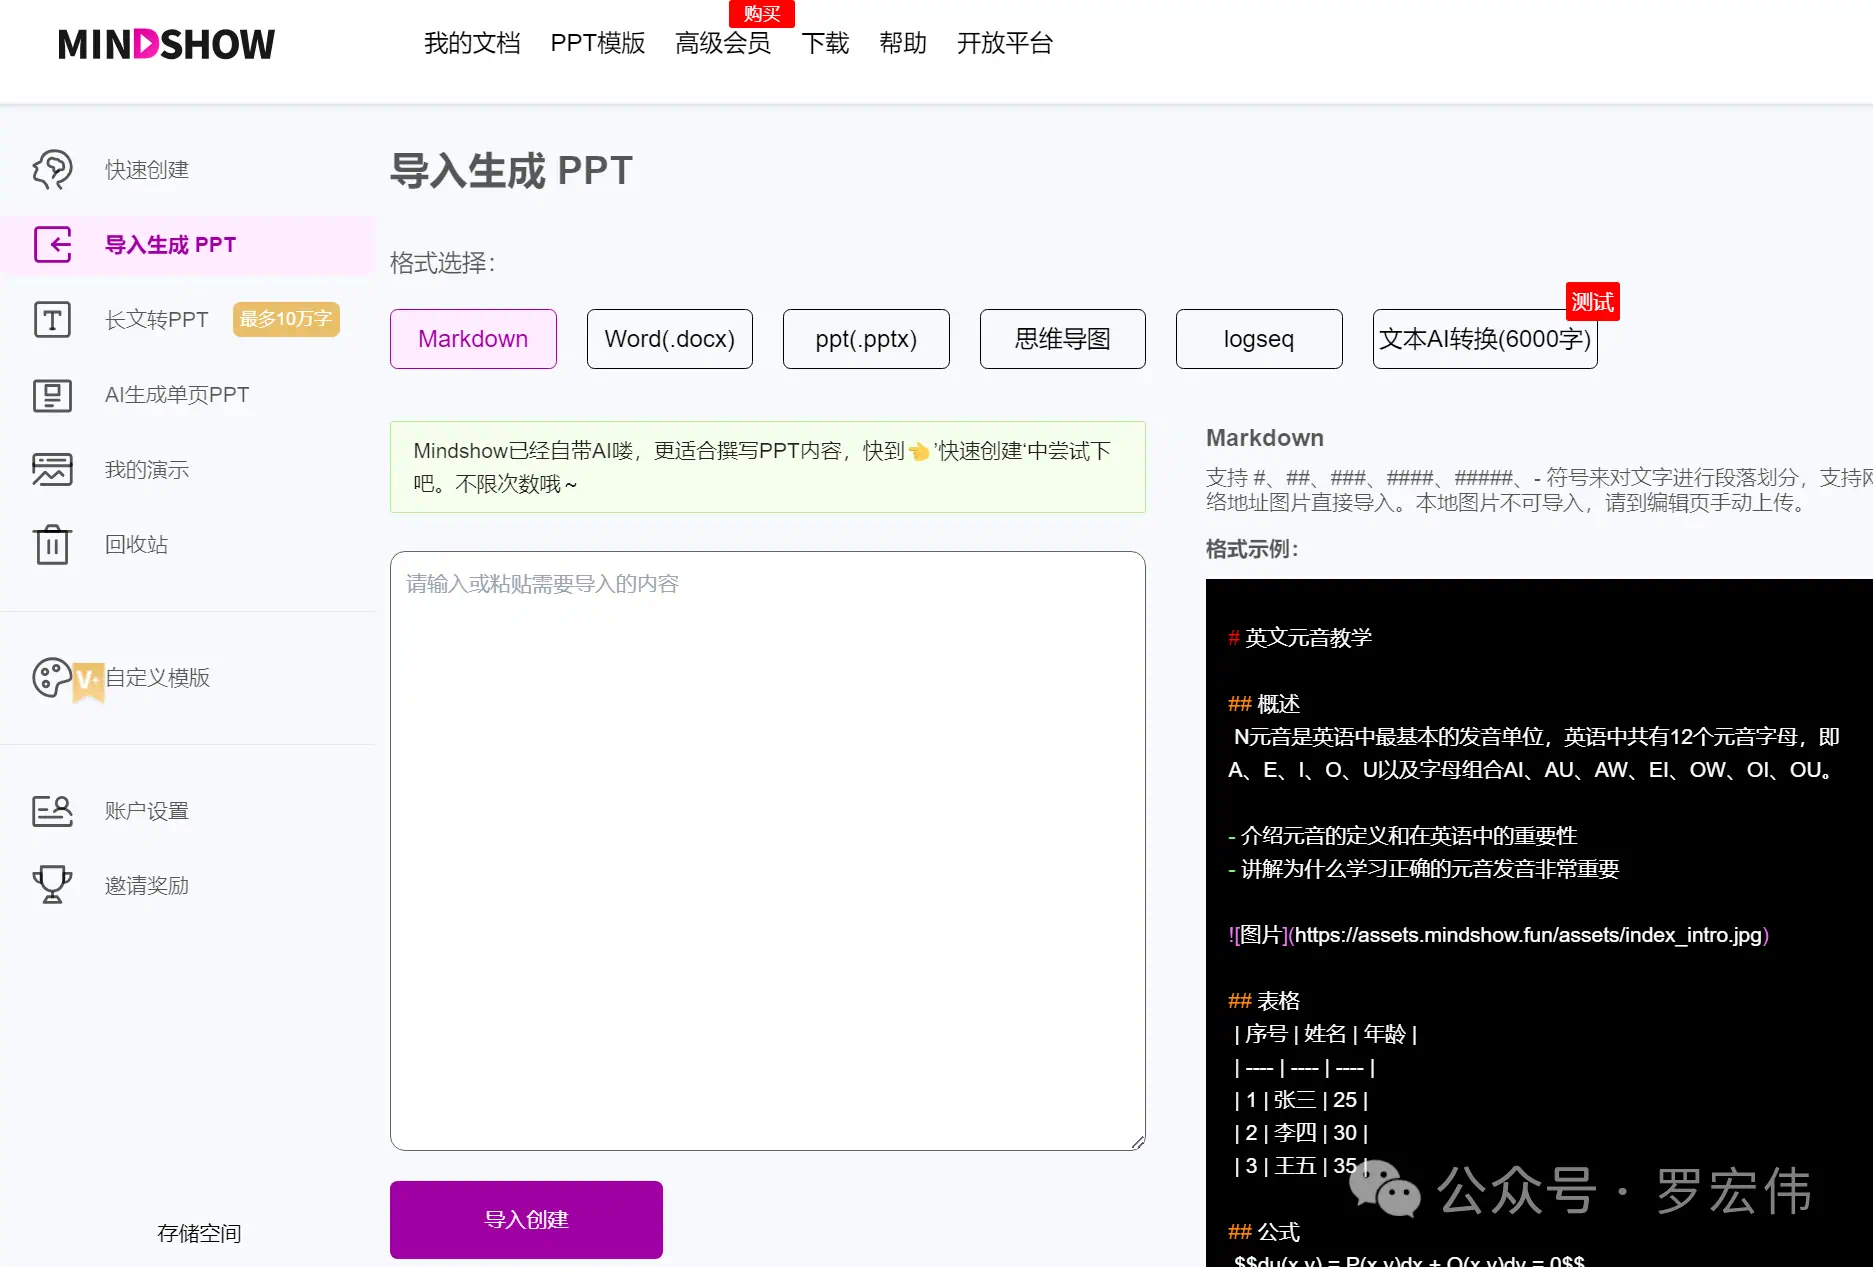1873x1267 pixels.
Task: Click the long-text-to-PPT T icon
Action: (x=52, y=320)
